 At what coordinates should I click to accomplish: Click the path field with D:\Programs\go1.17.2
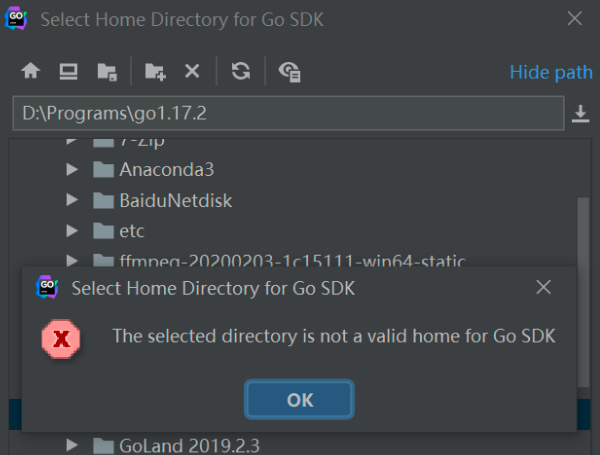click(x=289, y=113)
